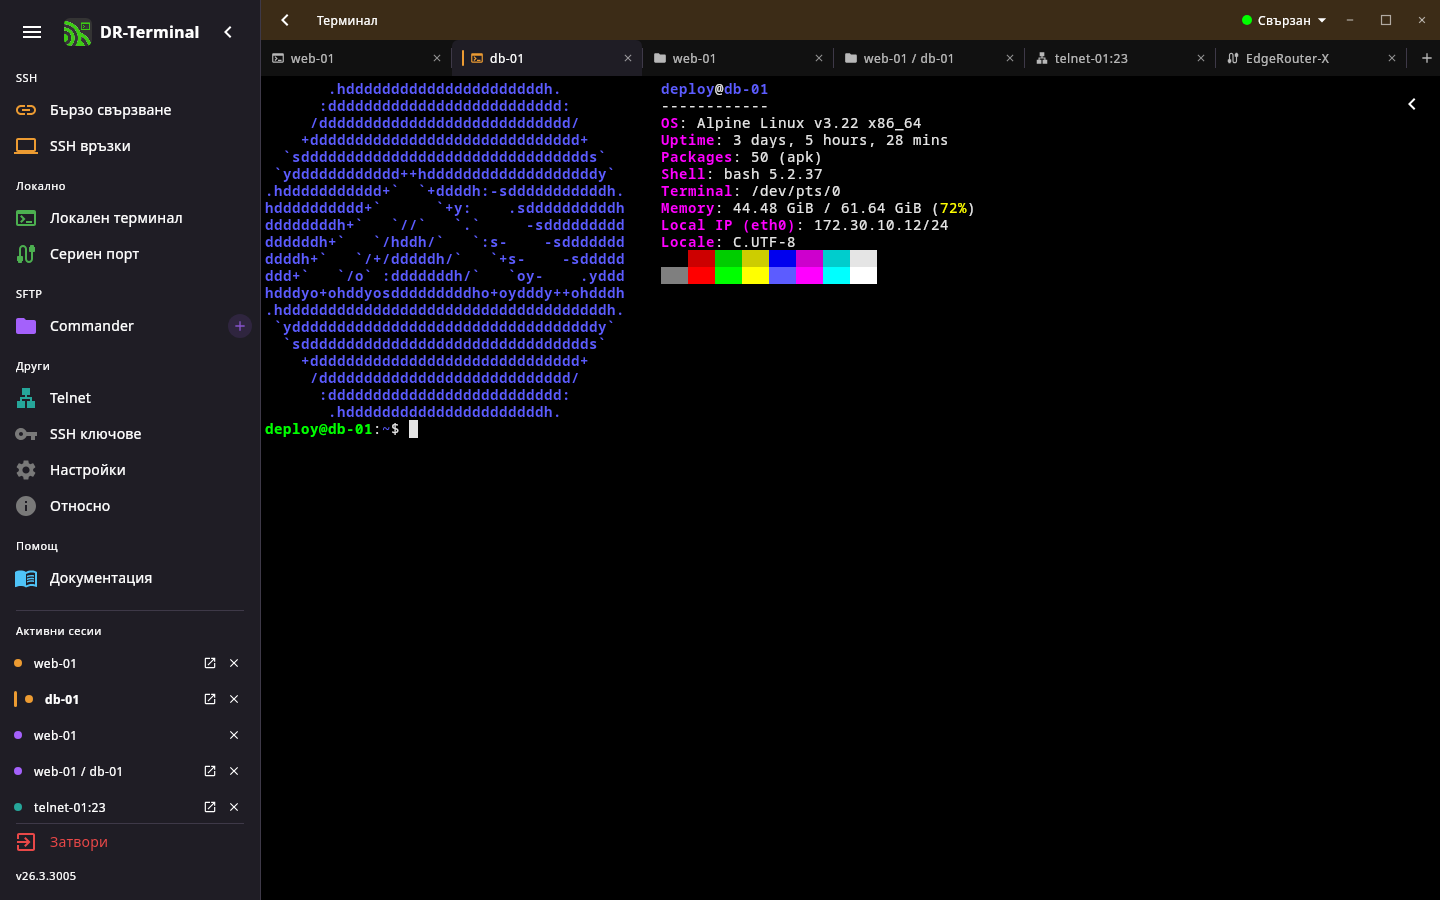Image resolution: width=1440 pixels, height=900 pixels.
Task: Close the EdgeRouter-X tab
Action: 1392,58
